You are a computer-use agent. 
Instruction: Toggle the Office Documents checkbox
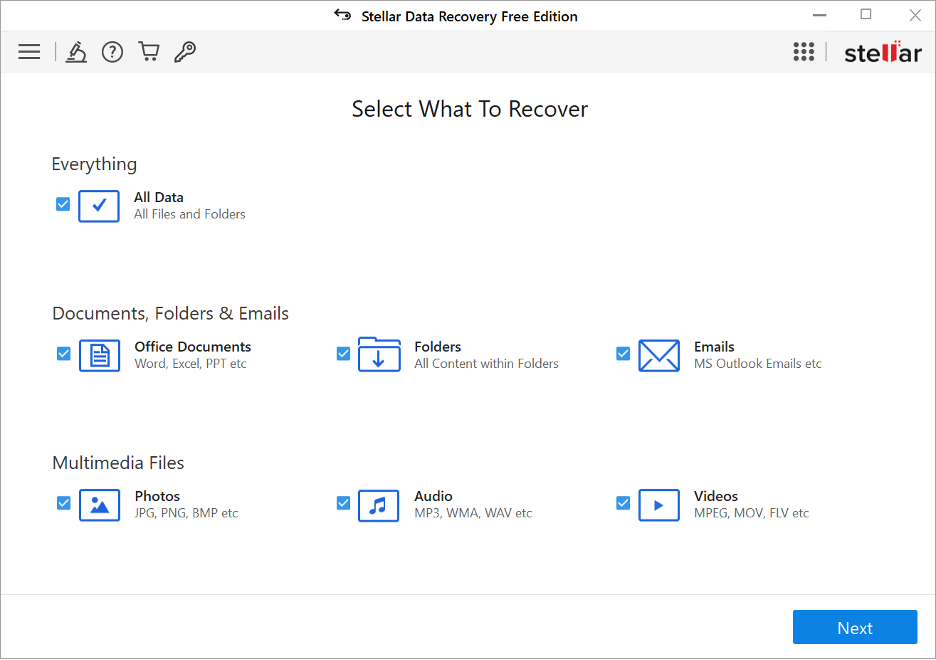(63, 354)
